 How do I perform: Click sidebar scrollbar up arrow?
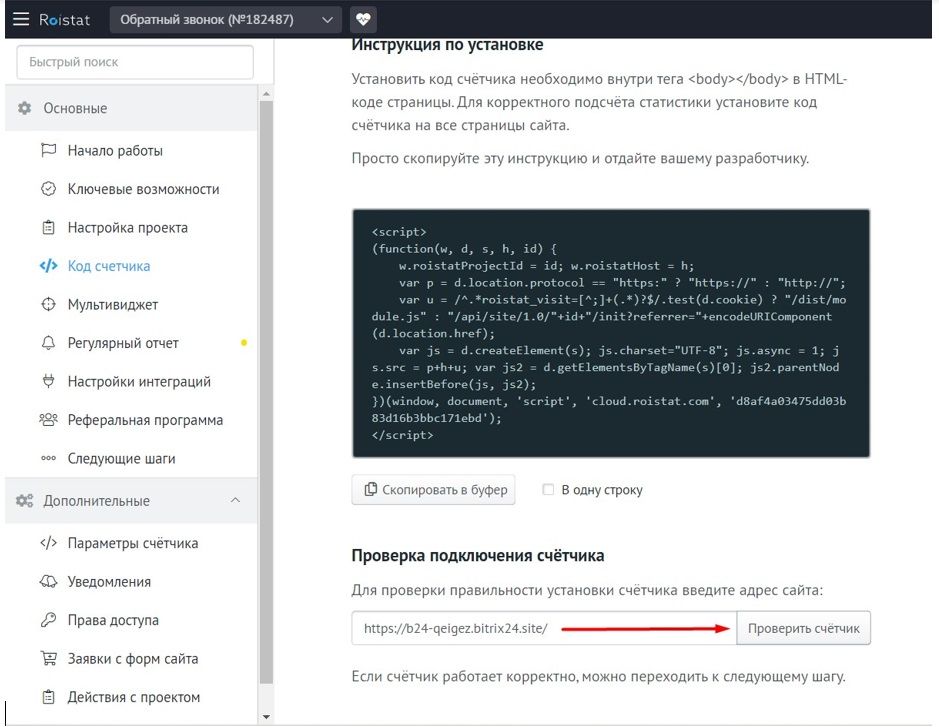[266, 93]
